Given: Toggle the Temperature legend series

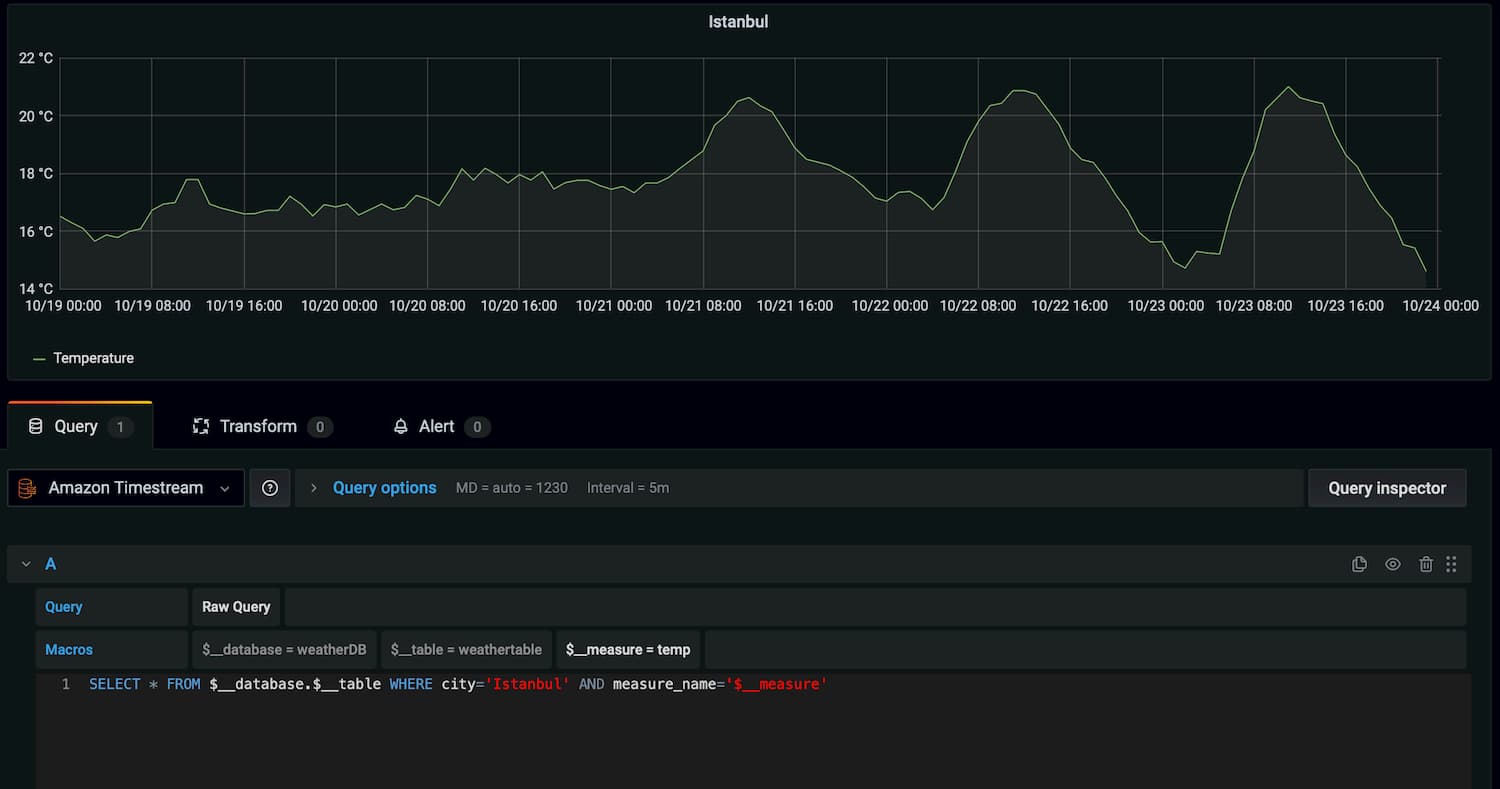Looking at the screenshot, I should (93, 358).
